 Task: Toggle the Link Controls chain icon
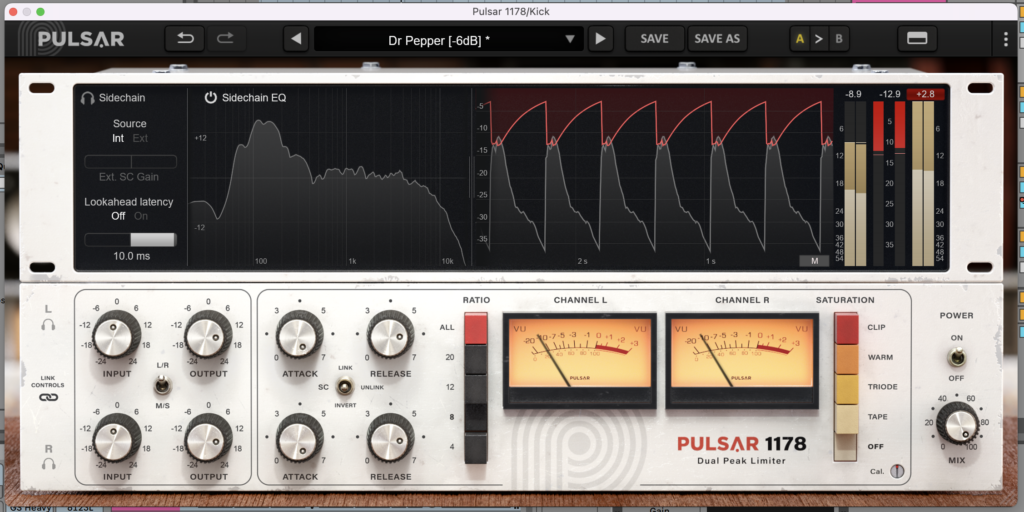[x=48, y=398]
